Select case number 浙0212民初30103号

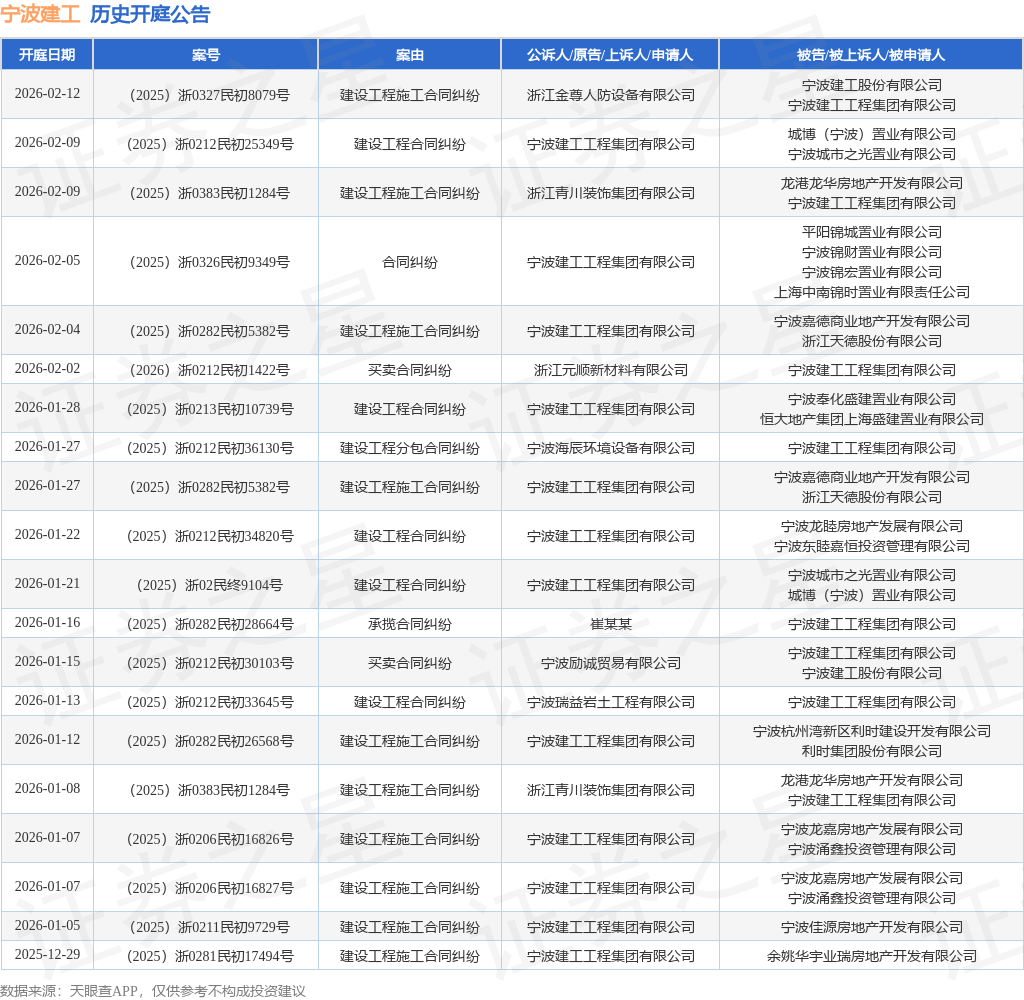click(210, 664)
